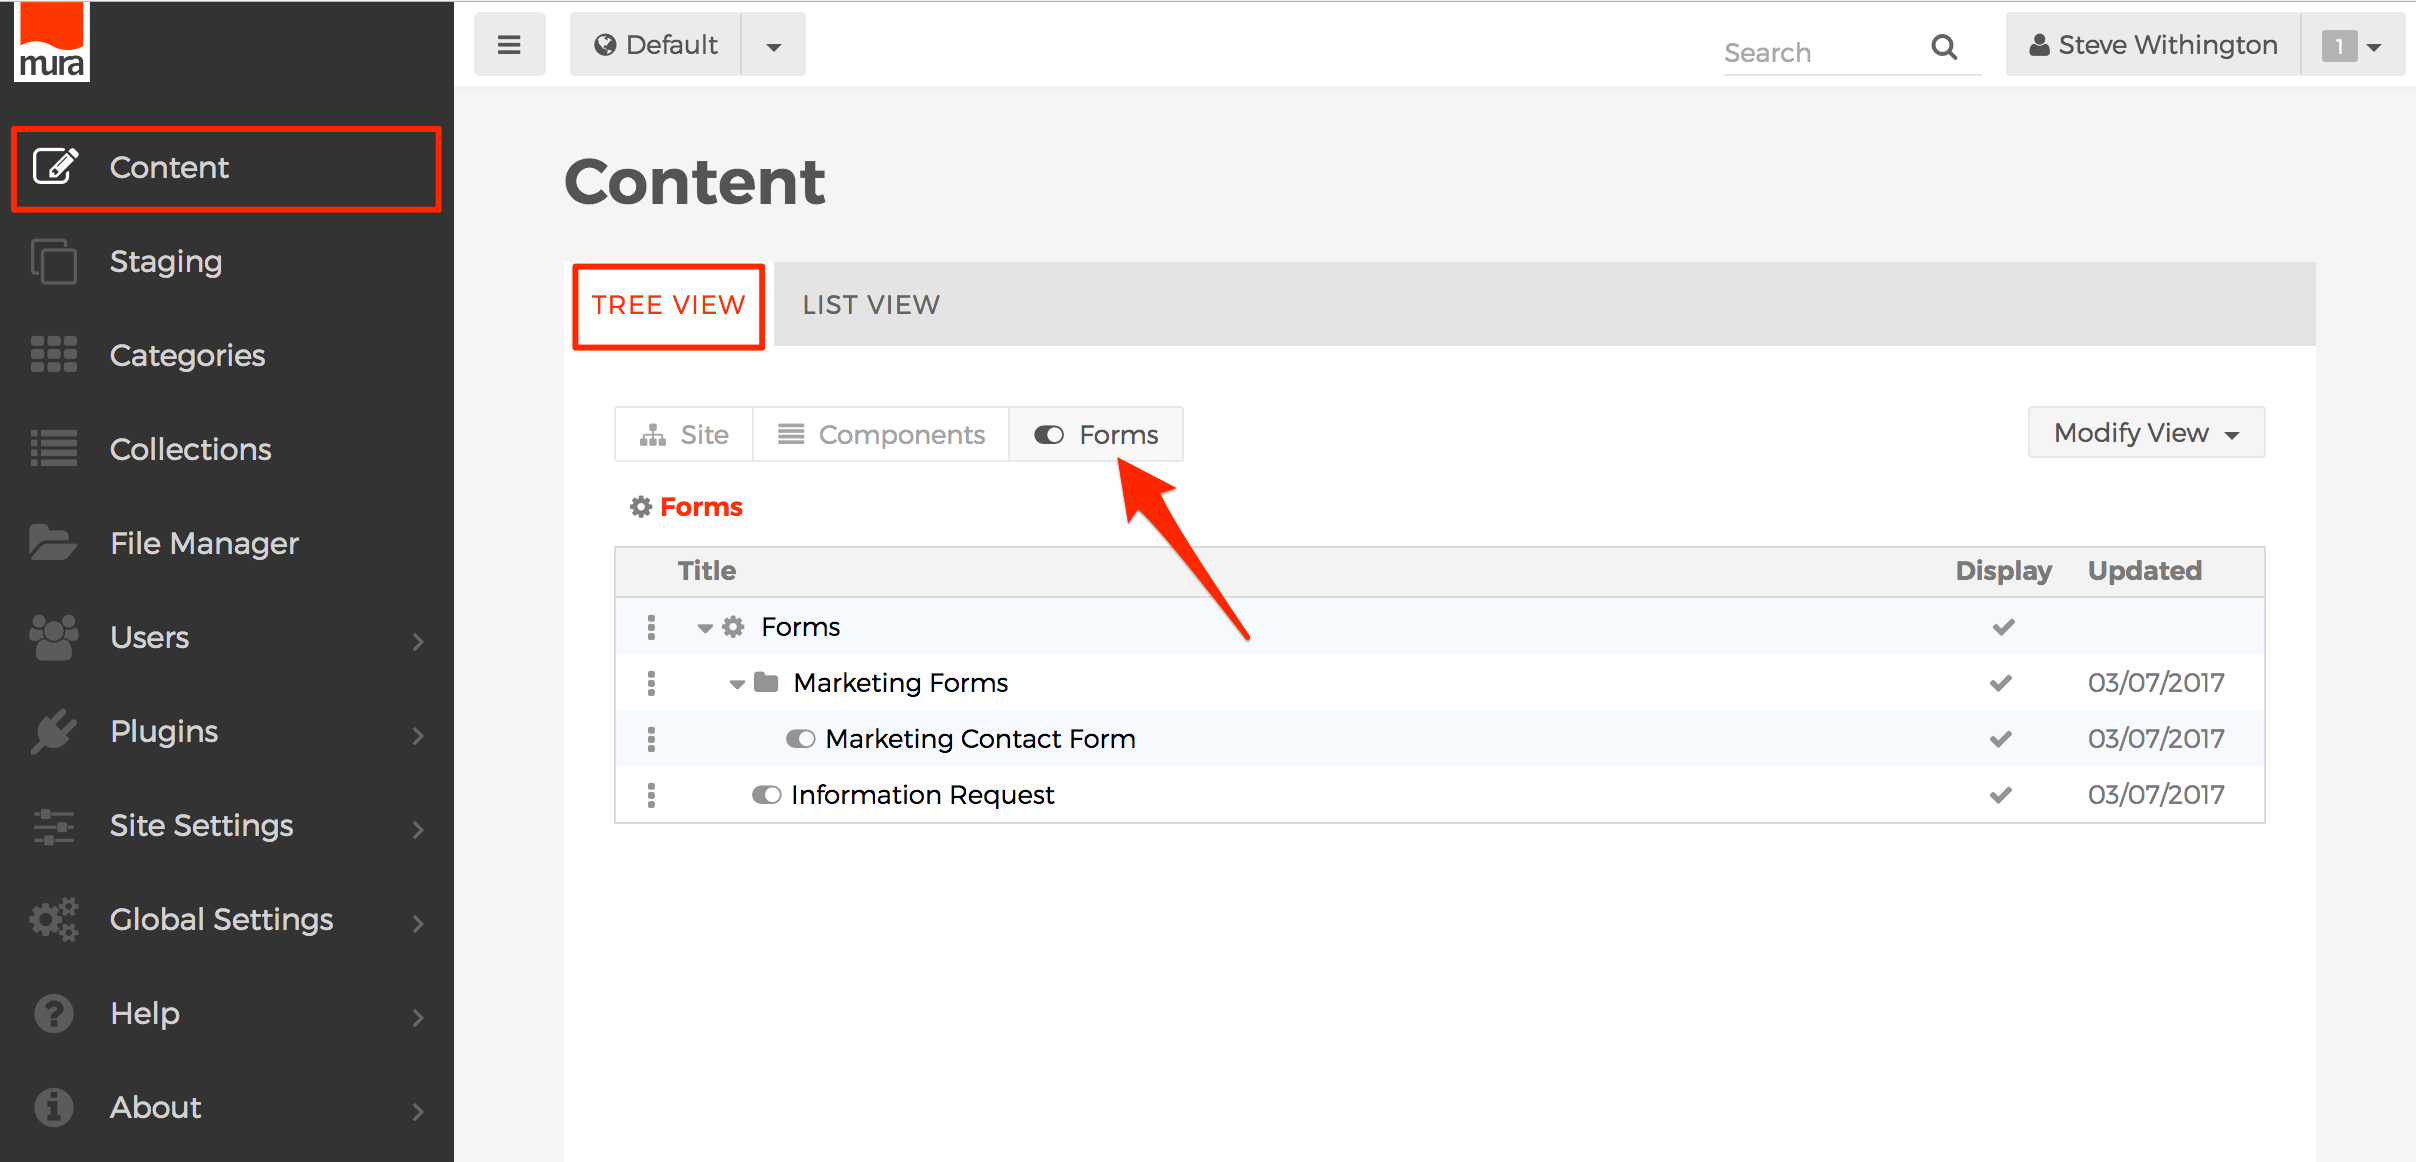Screen dimensions: 2416x1162
Task: Select the Components tab
Action: [x=881, y=435]
